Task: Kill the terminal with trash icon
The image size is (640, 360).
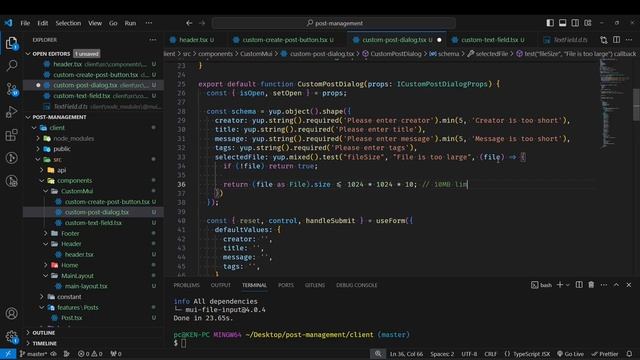Action: 591,284
